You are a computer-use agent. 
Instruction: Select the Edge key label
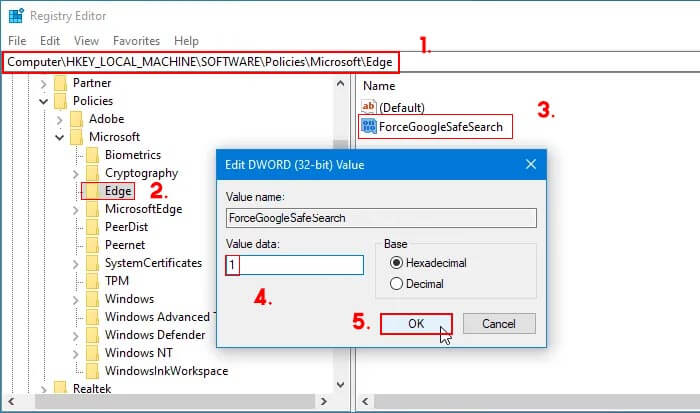118,191
